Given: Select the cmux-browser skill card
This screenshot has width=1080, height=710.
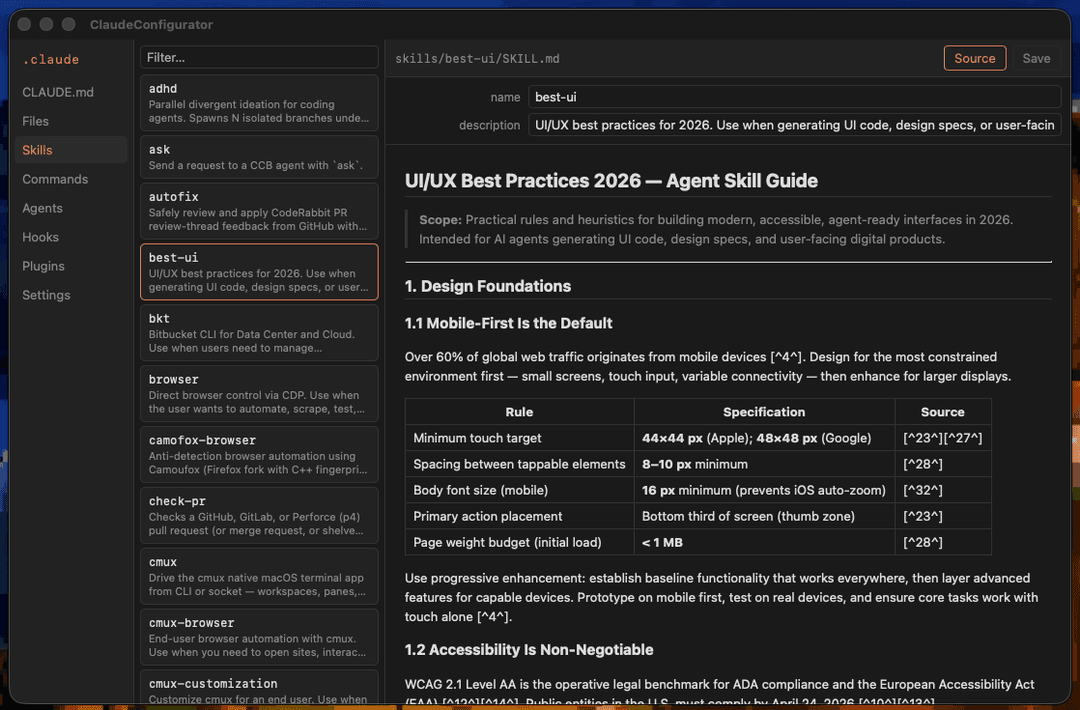Looking at the screenshot, I should click(x=259, y=637).
